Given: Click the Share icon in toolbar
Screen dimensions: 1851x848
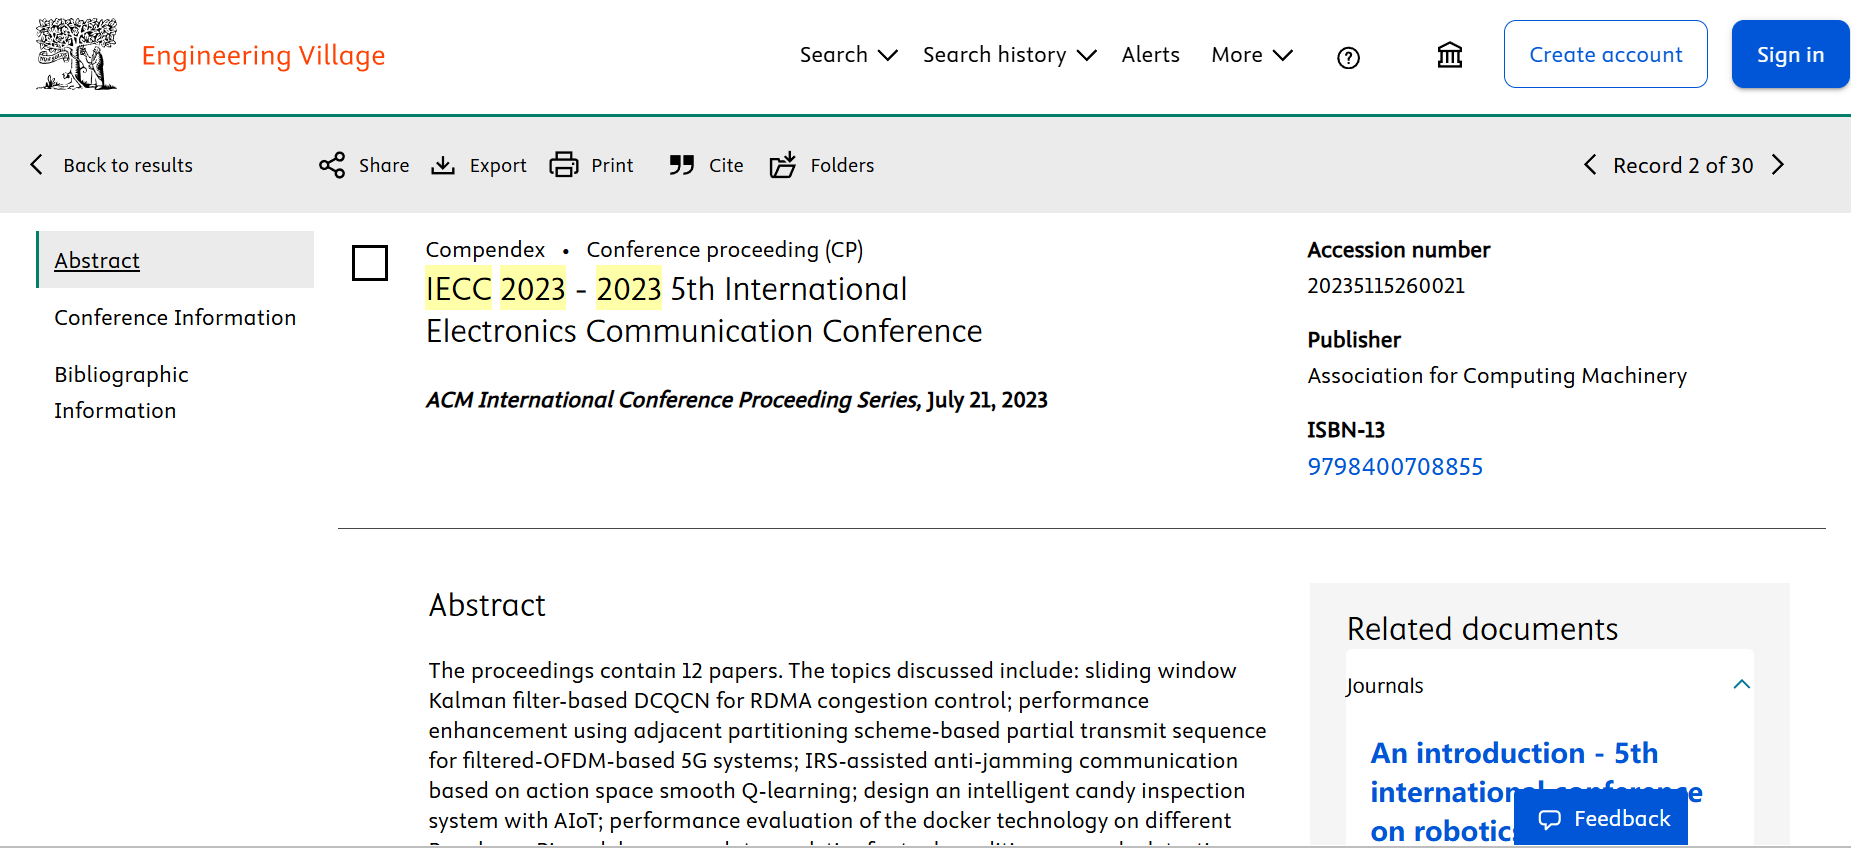Looking at the screenshot, I should (332, 165).
